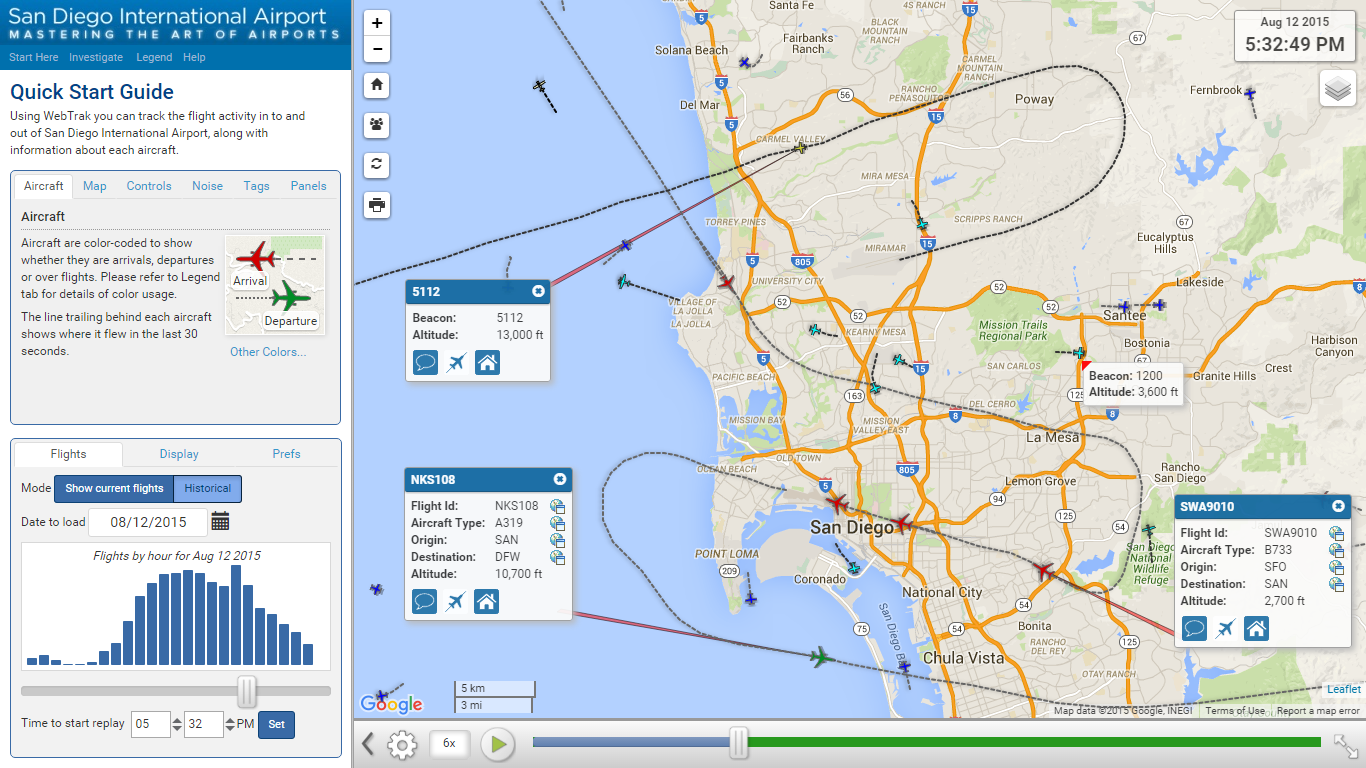The image size is (1366, 768).
Task: Open the map layers selector
Action: 1337,89
